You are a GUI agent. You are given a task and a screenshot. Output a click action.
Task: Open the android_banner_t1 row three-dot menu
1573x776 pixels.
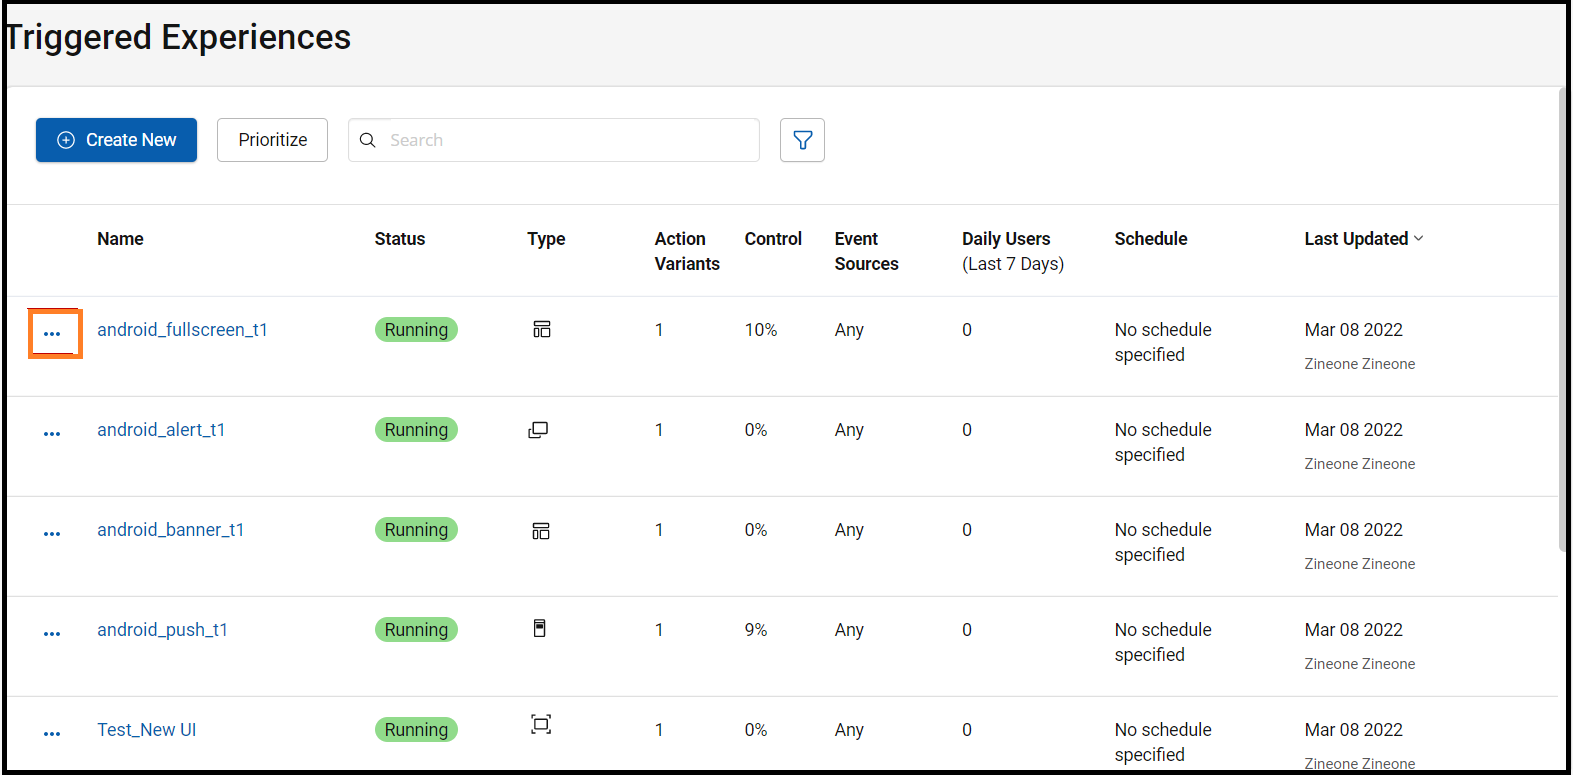52,534
